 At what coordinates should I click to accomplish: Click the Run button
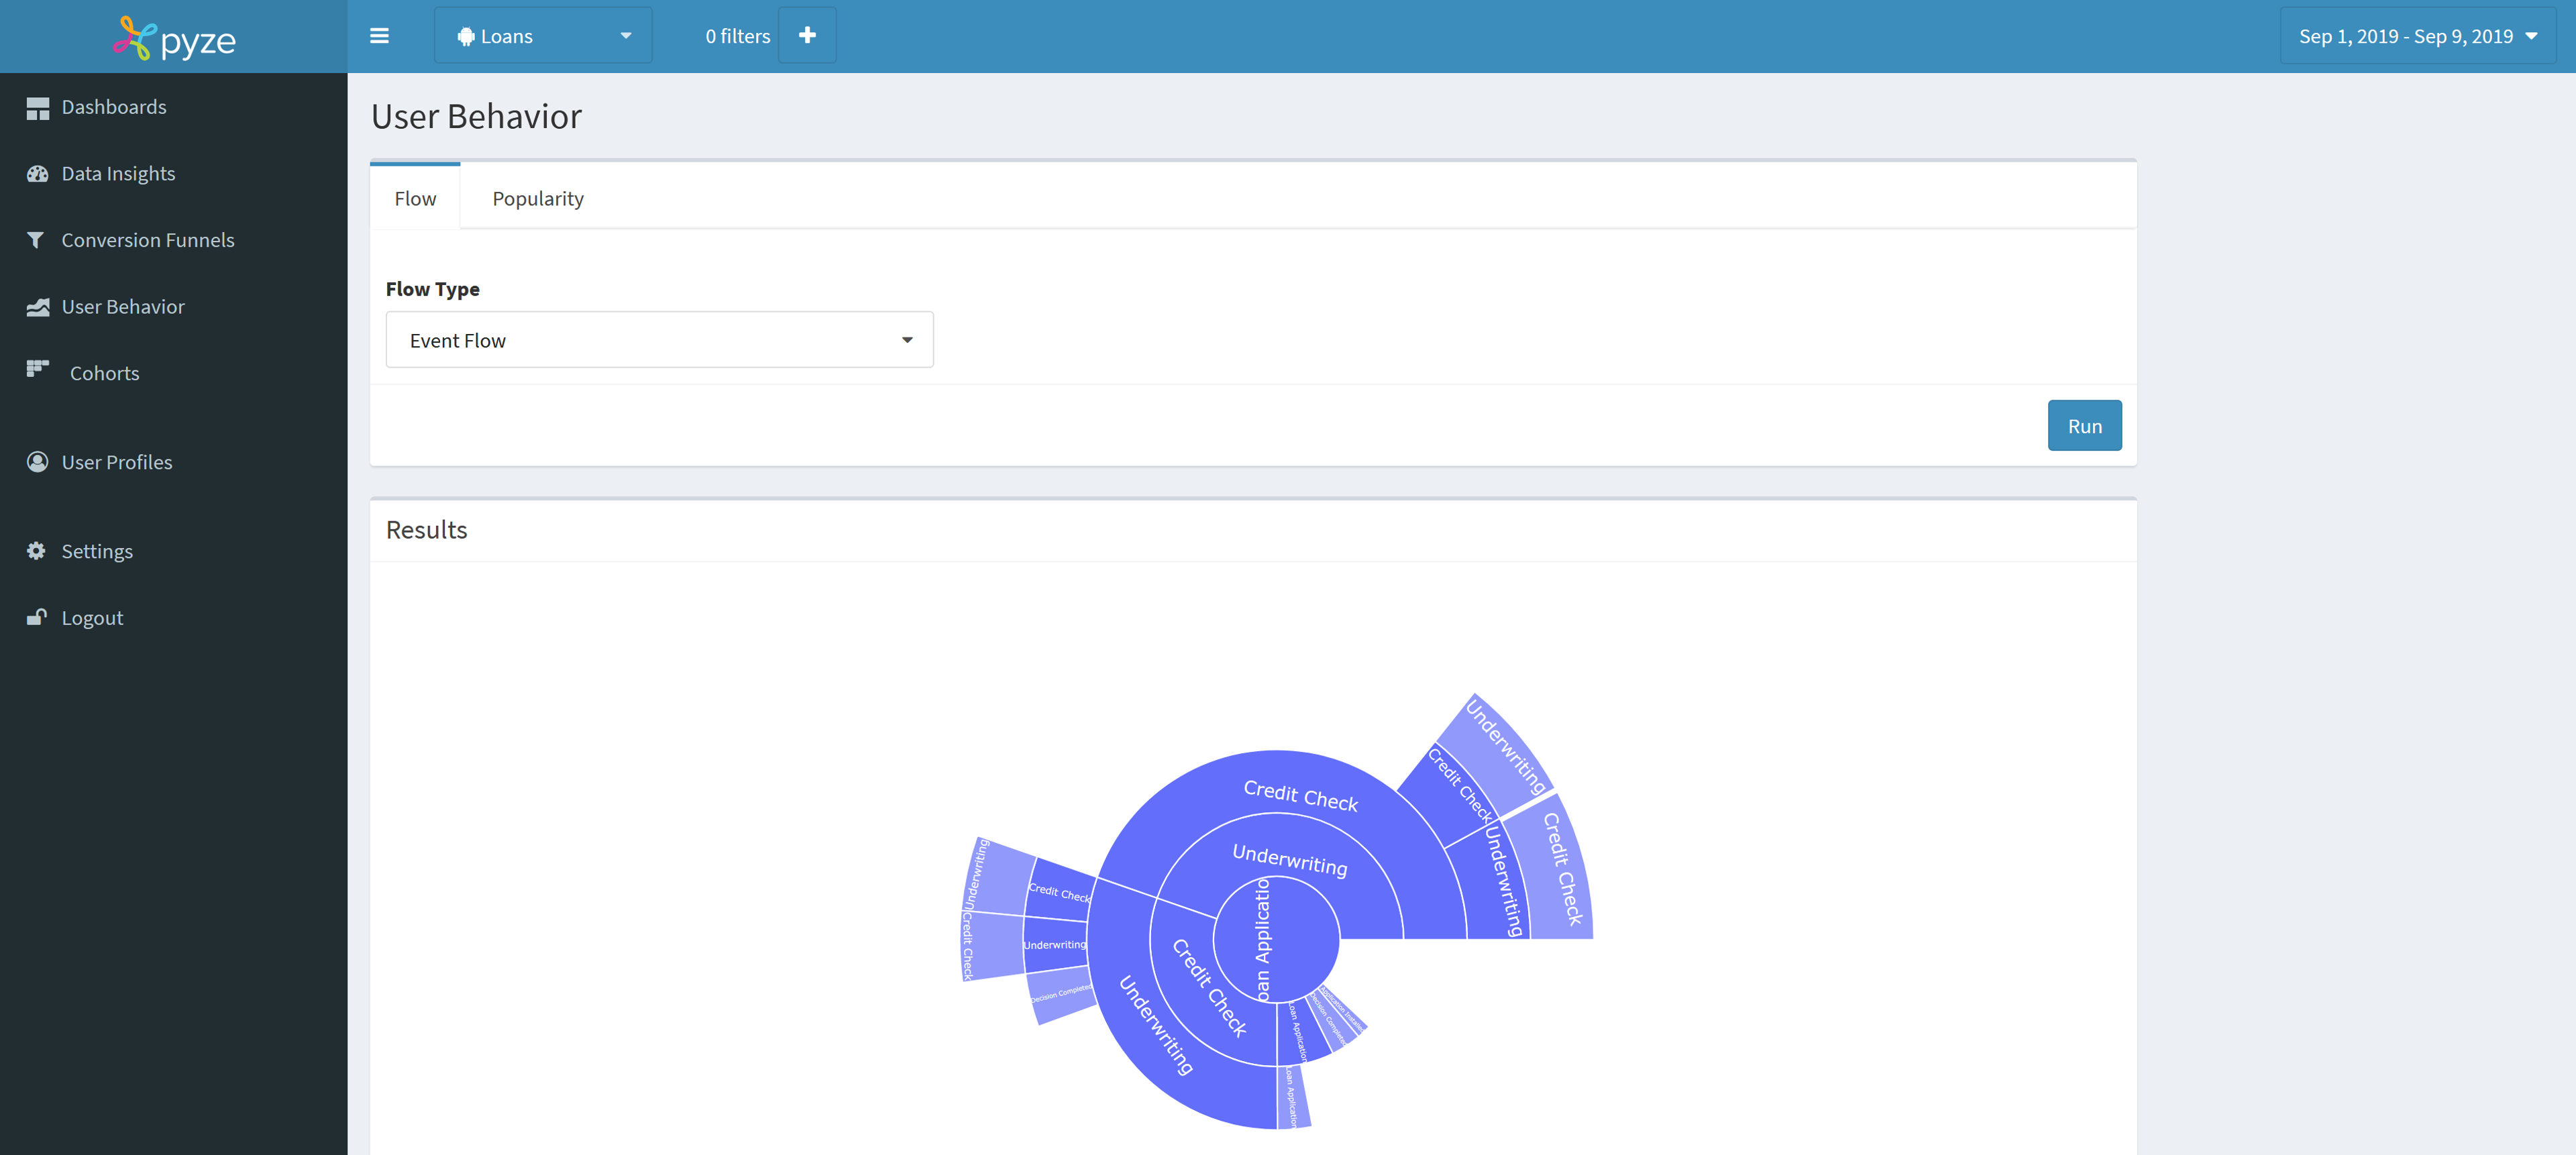tap(2084, 426)
